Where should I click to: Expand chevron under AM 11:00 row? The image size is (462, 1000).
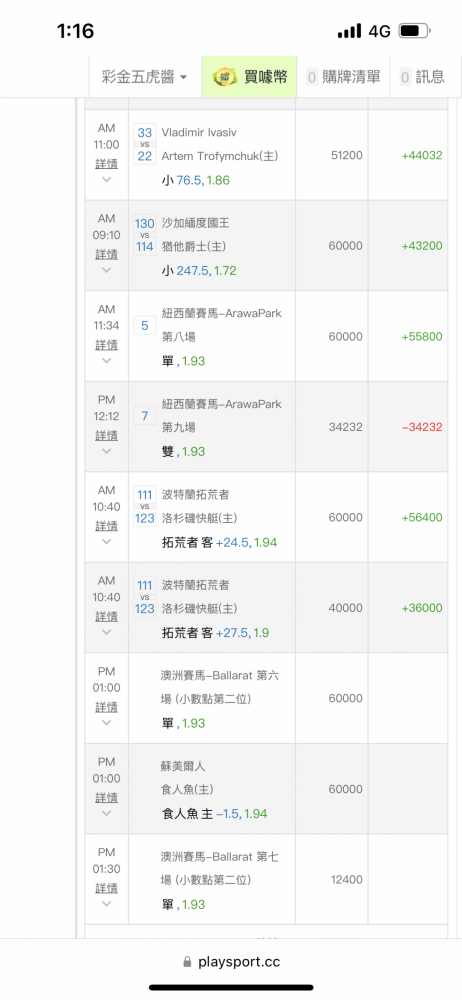coord(107,180)
